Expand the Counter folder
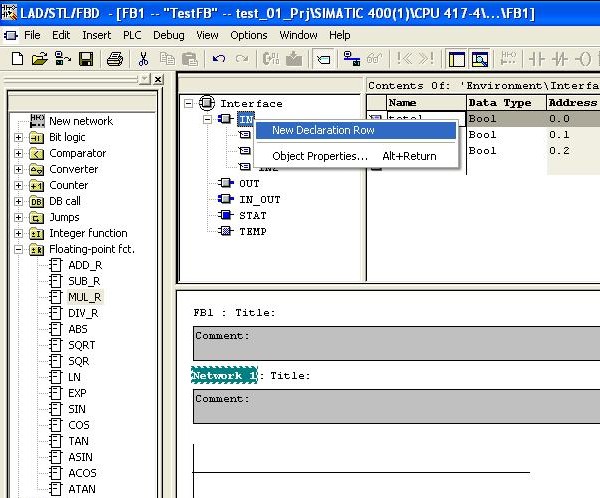Screen dimensions: 600x498 point(18,186)
